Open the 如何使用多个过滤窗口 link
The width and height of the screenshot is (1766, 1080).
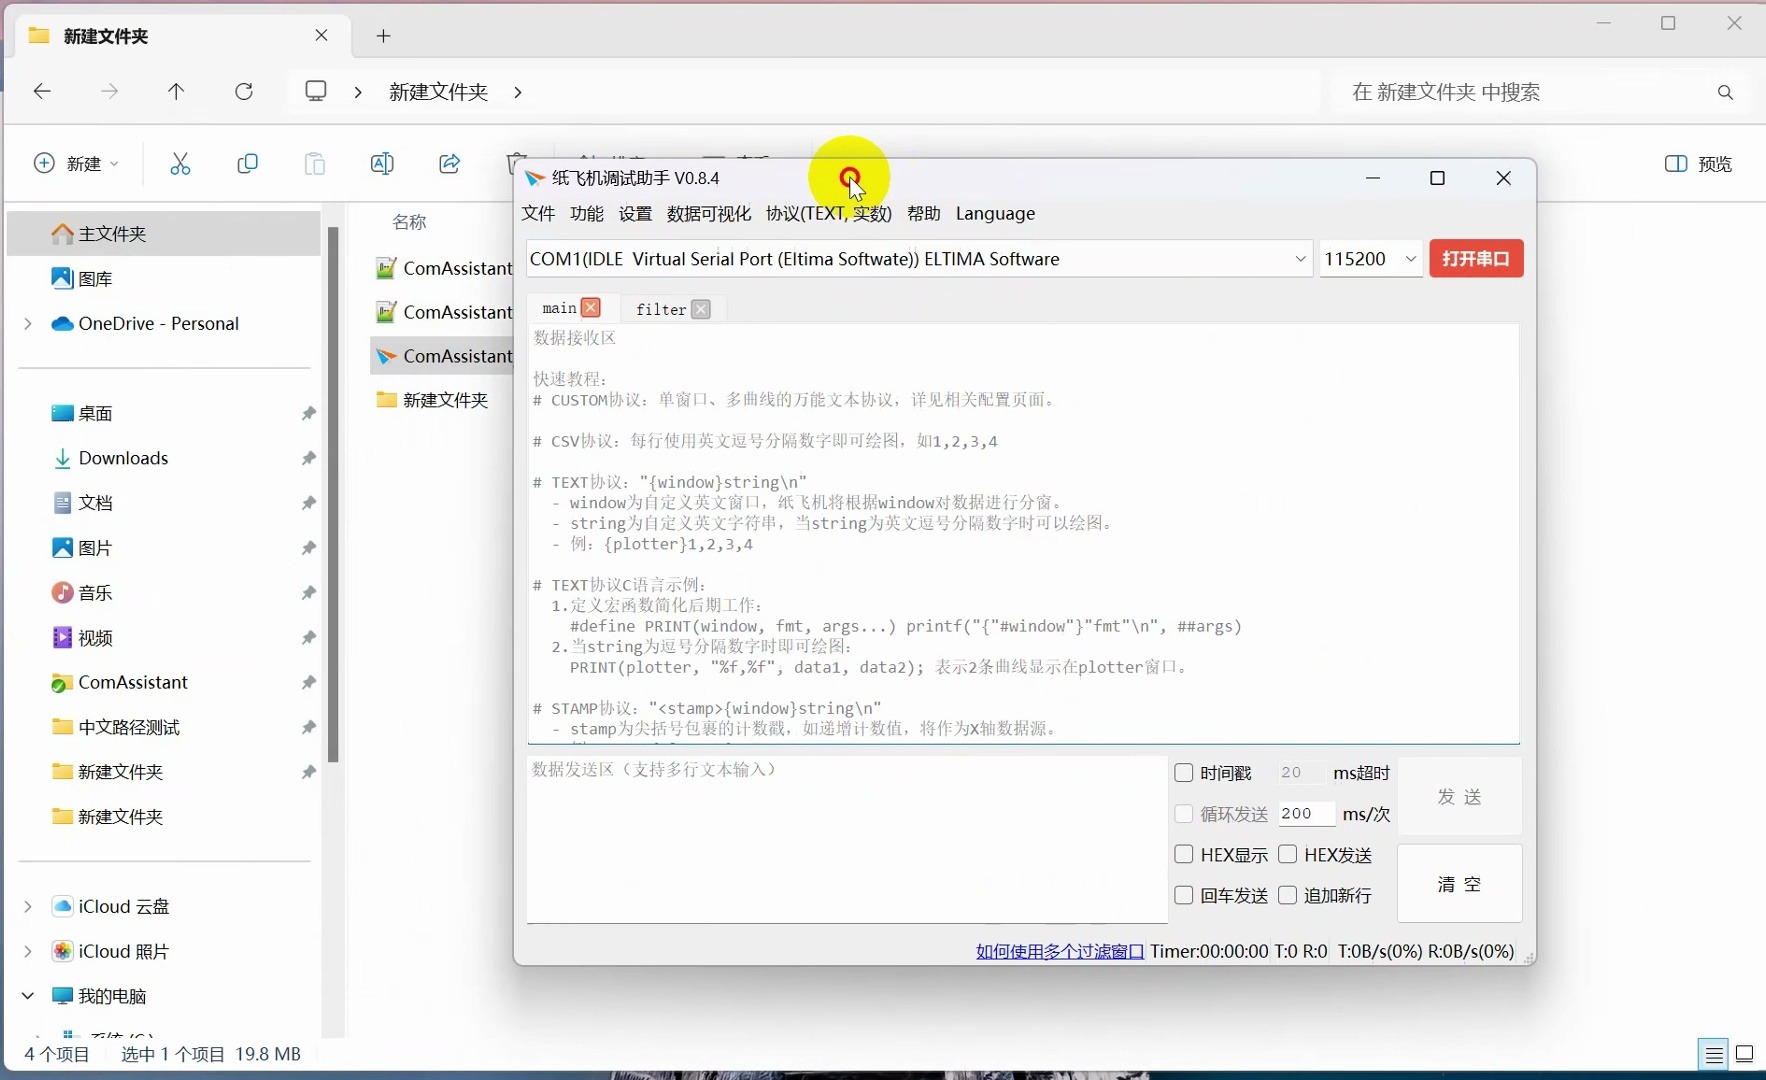[1060, 951]
